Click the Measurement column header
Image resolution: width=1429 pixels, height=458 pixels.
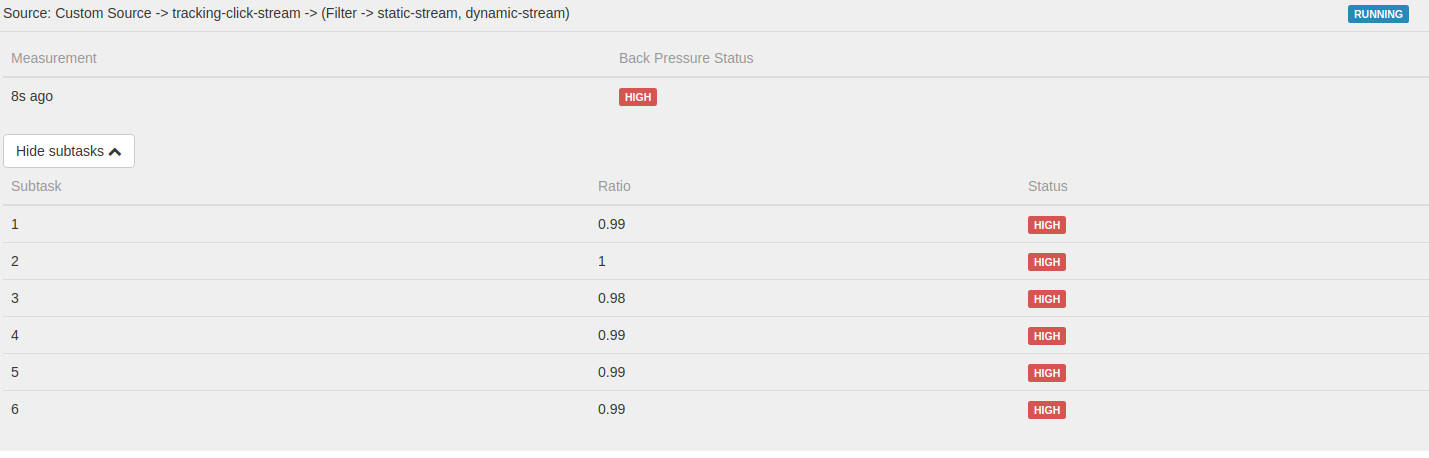(54, 58)
